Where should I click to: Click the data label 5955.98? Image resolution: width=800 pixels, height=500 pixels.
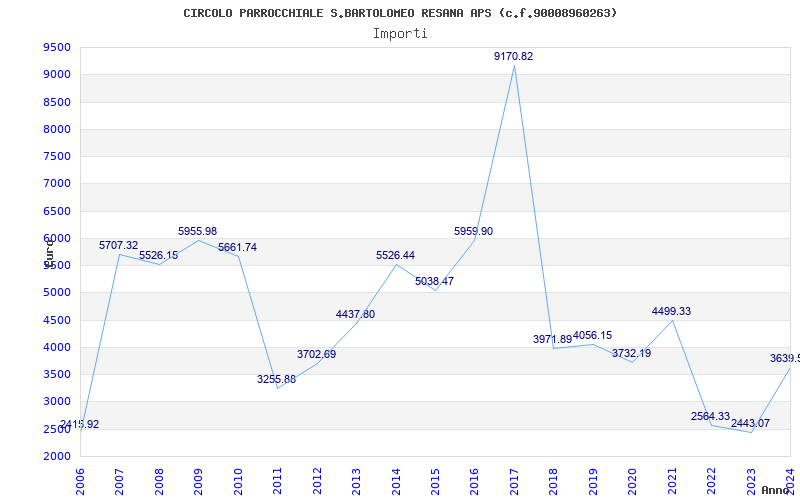197,232
